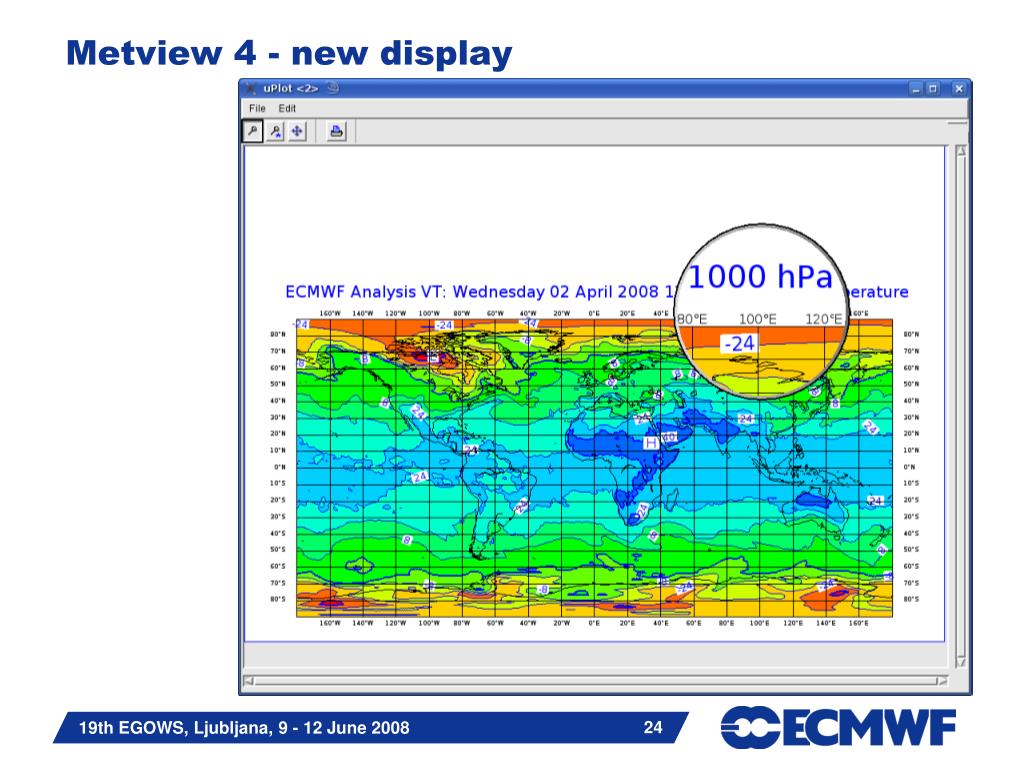Click the horizontal scrollbar left arrow
Screen dimensions: 1024x768
tap(249, 680)
